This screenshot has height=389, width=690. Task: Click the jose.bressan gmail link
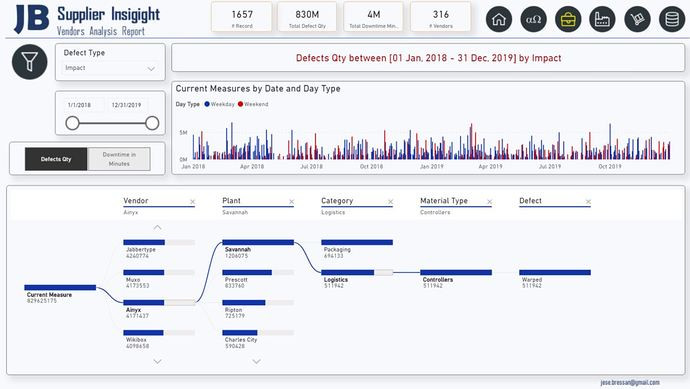pyautogui.click(x=630, y=382)
